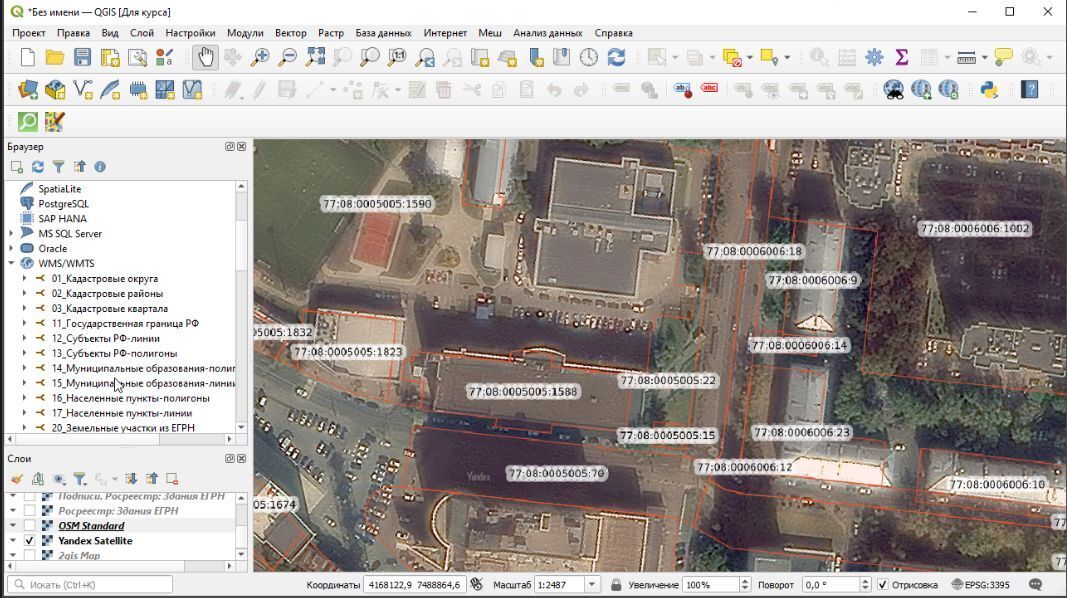Open the Statistical Summary sigma icon
The height and width of the screenshot is (598, 1067).
pyautogui.click(x=901, y=57)
